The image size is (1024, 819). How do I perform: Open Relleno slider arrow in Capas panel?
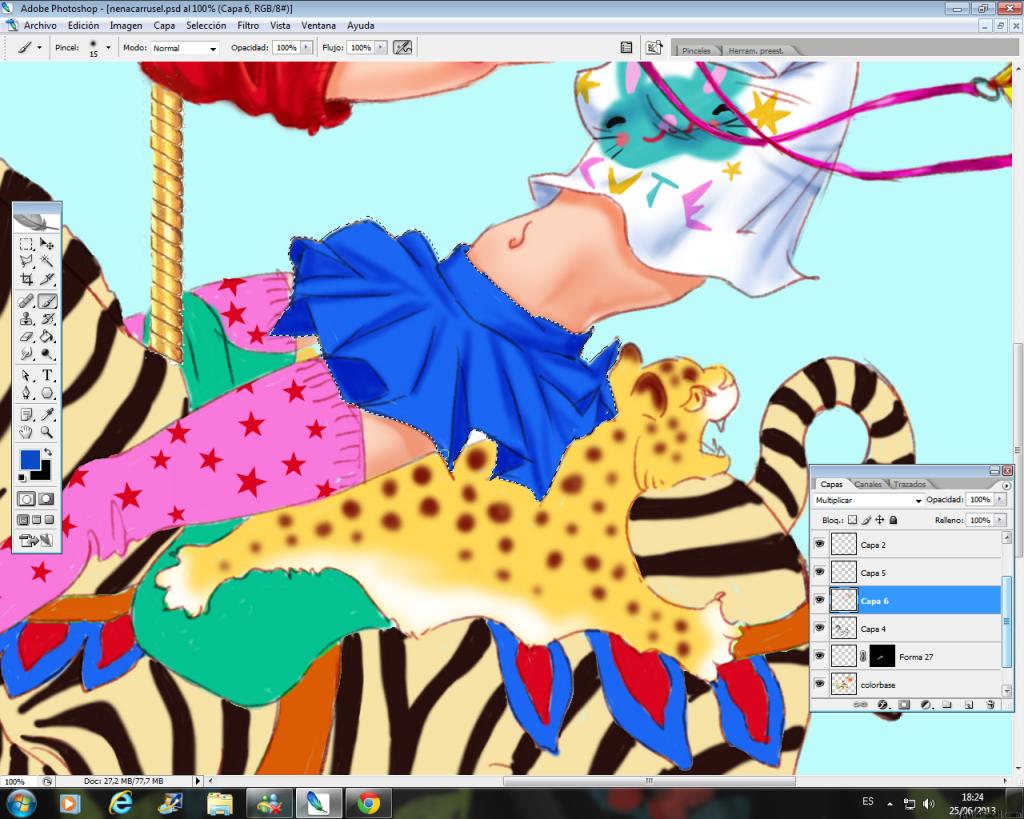click(x=1000, y=521)
